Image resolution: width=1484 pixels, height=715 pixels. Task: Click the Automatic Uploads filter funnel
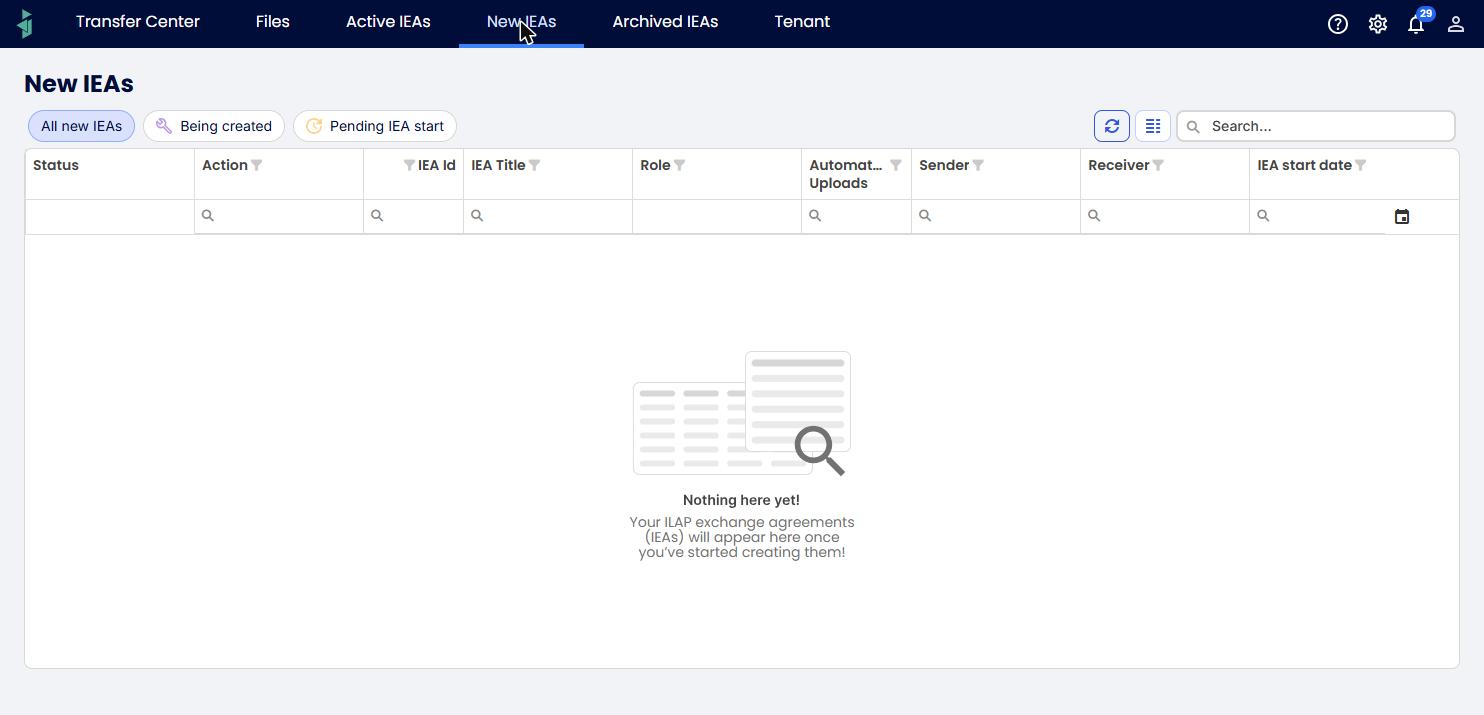point(896,165)
